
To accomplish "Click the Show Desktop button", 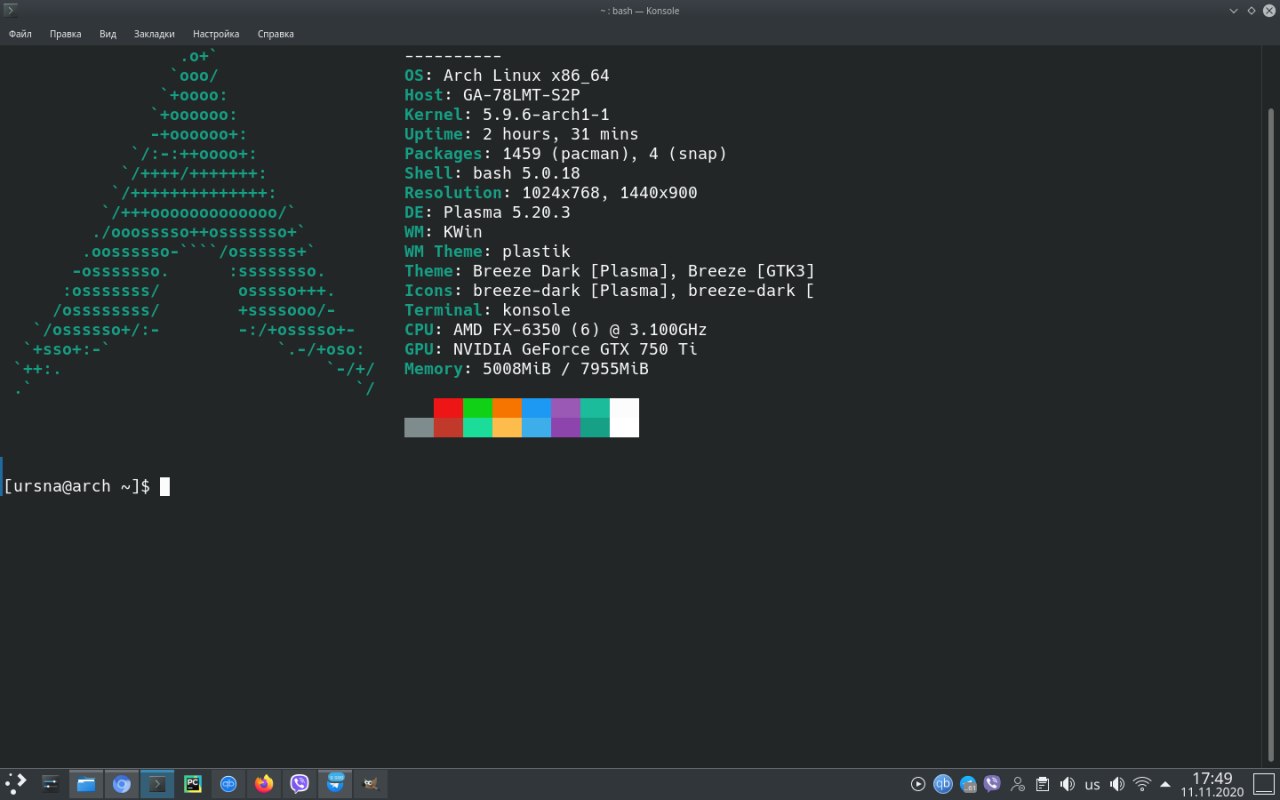I will pyautogui.click(x=1264, y=784).
